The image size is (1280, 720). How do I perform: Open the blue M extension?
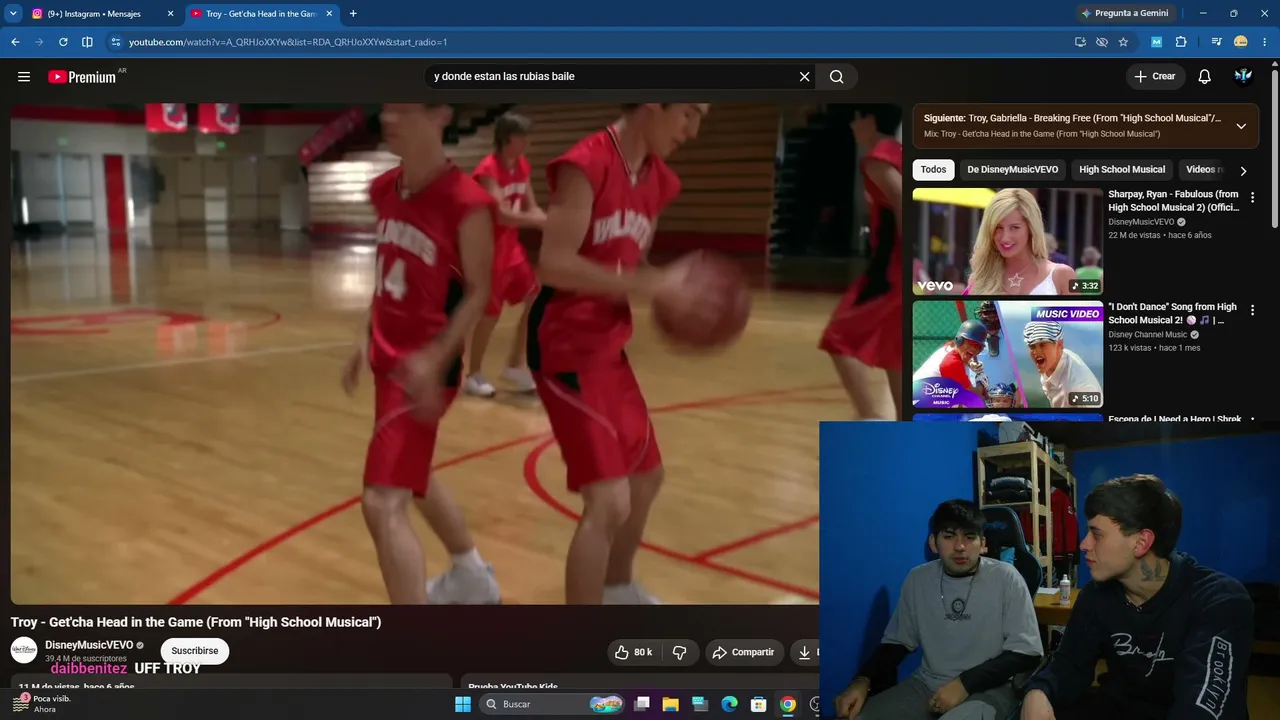1157,42
